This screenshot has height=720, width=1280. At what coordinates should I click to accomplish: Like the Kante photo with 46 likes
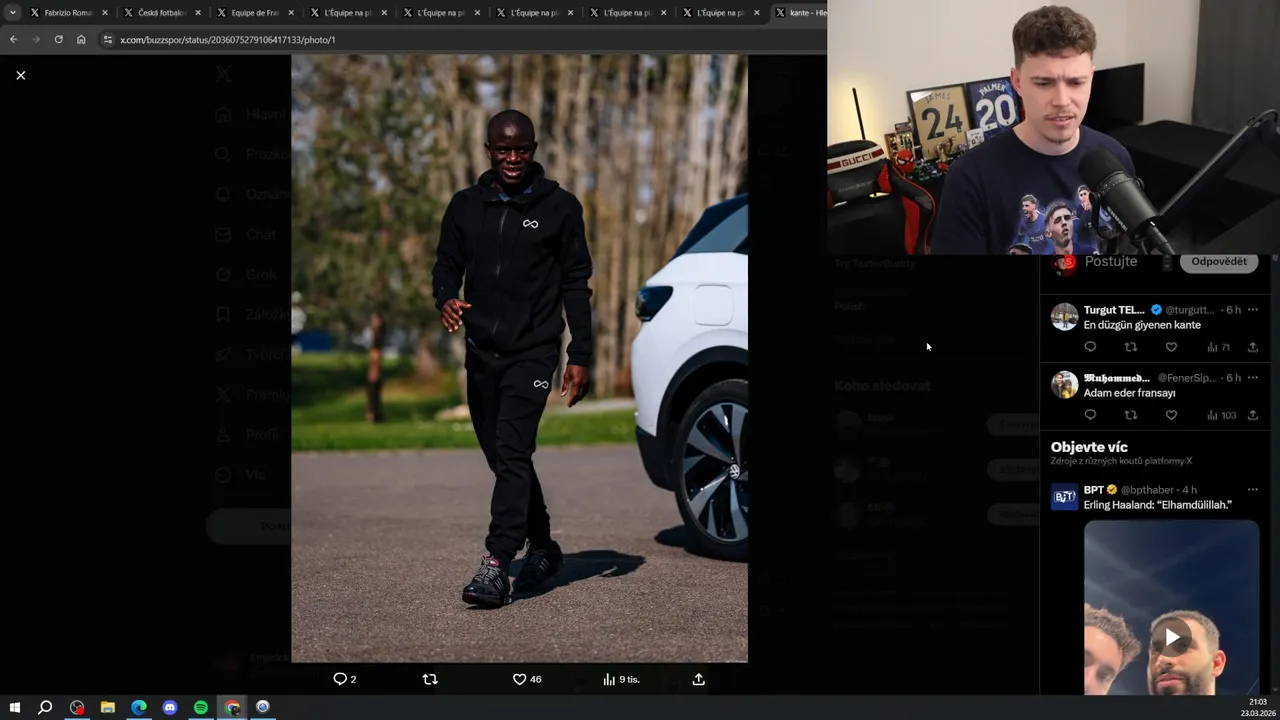pyautogui.click(x=527, y=679)
